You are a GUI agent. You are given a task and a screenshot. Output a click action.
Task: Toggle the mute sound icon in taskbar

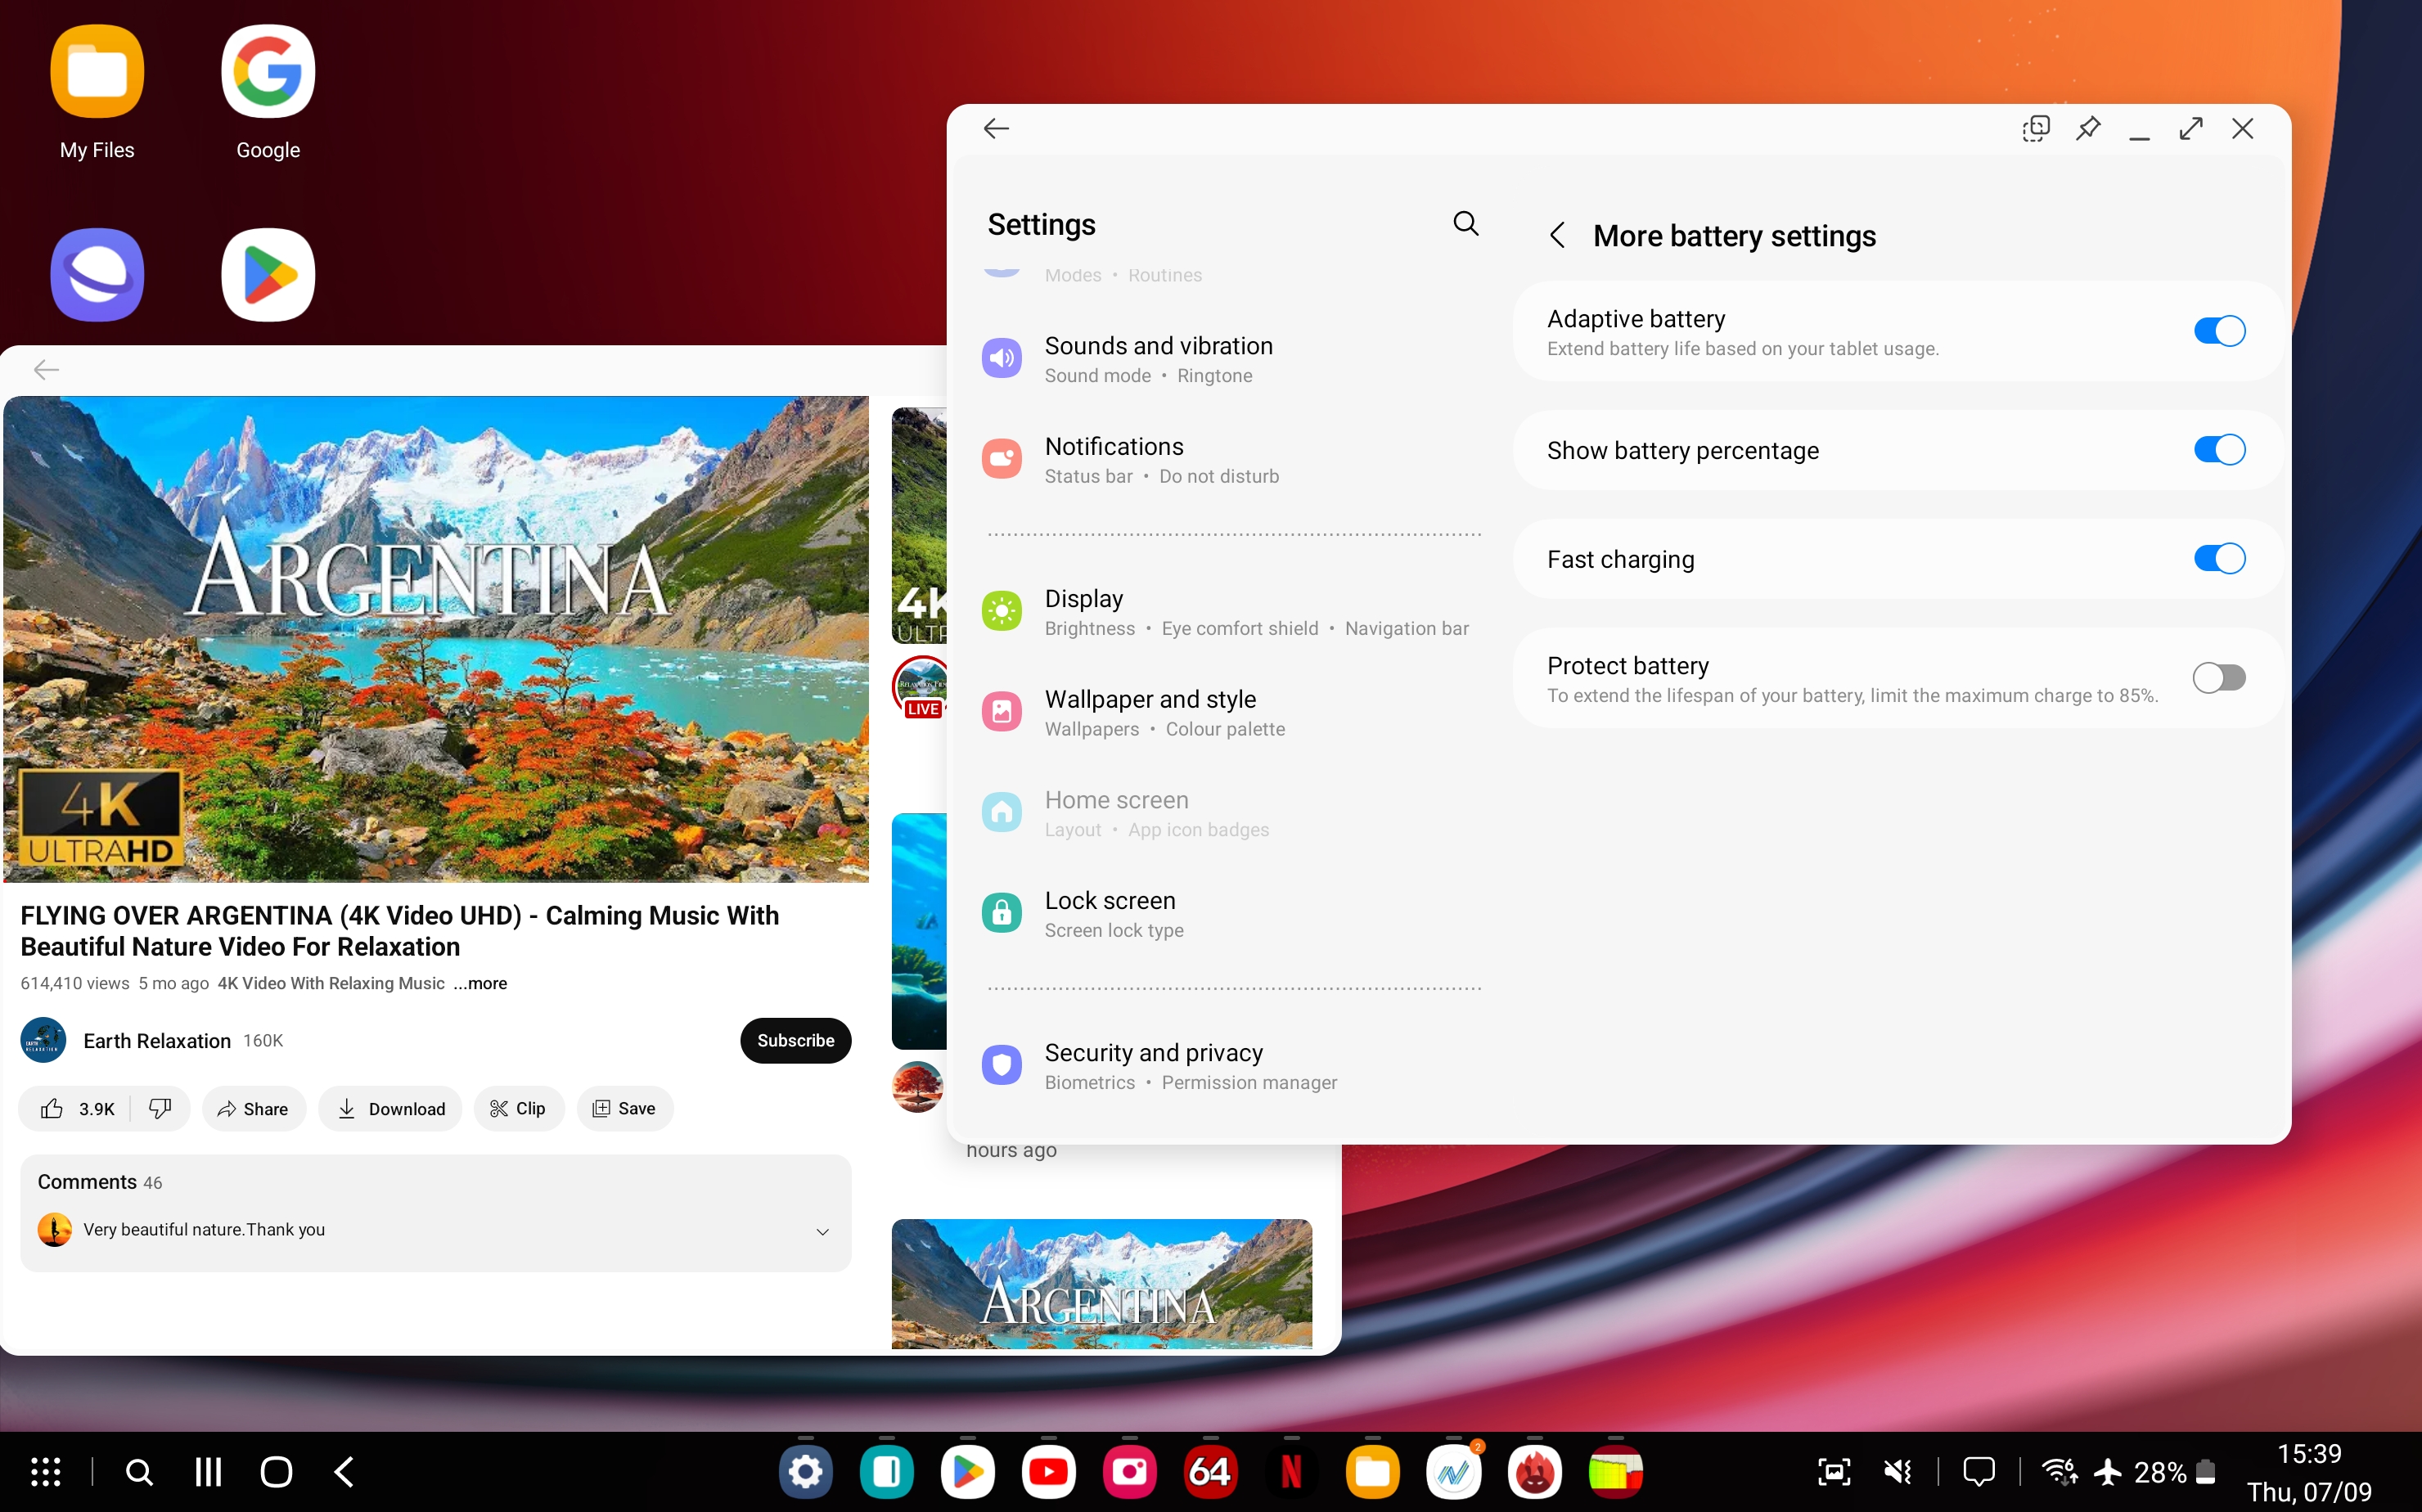click(1897, 1472)
